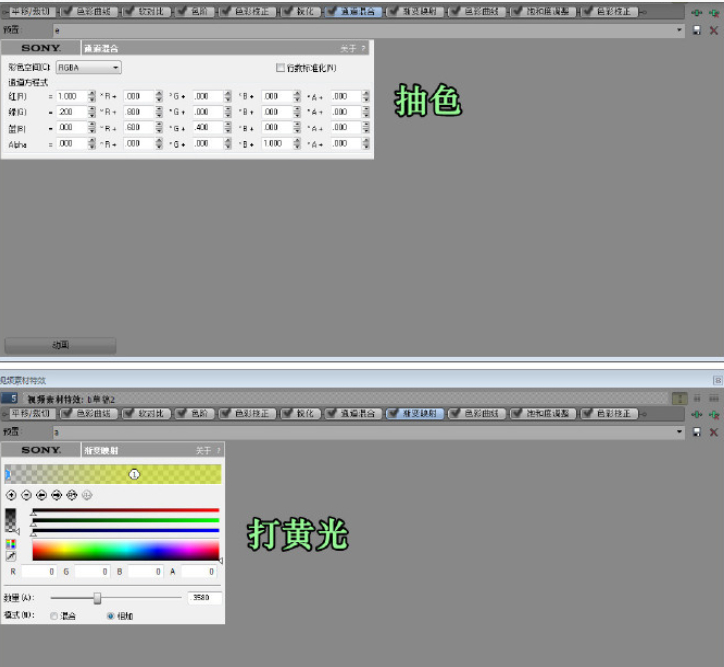
Task: Click the A alpha value field
Action: click(199, 572)
